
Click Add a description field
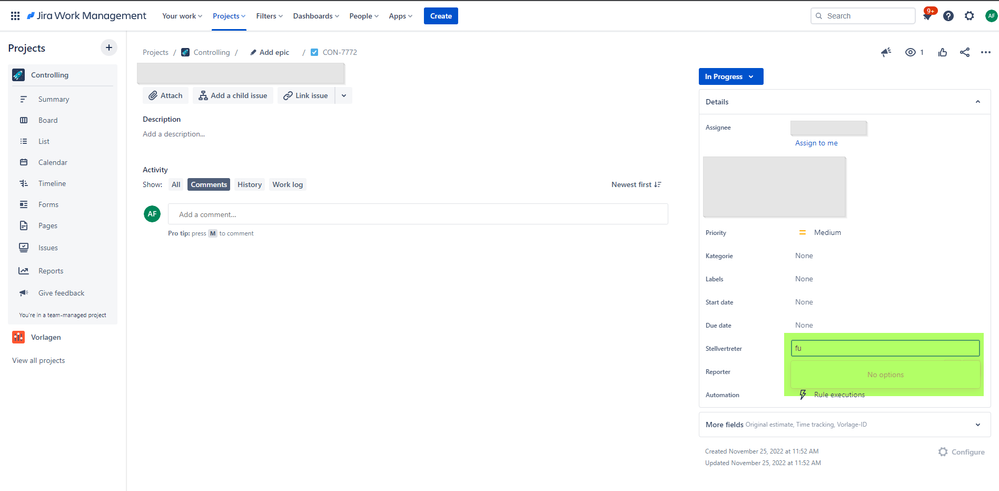click(174, 134)
